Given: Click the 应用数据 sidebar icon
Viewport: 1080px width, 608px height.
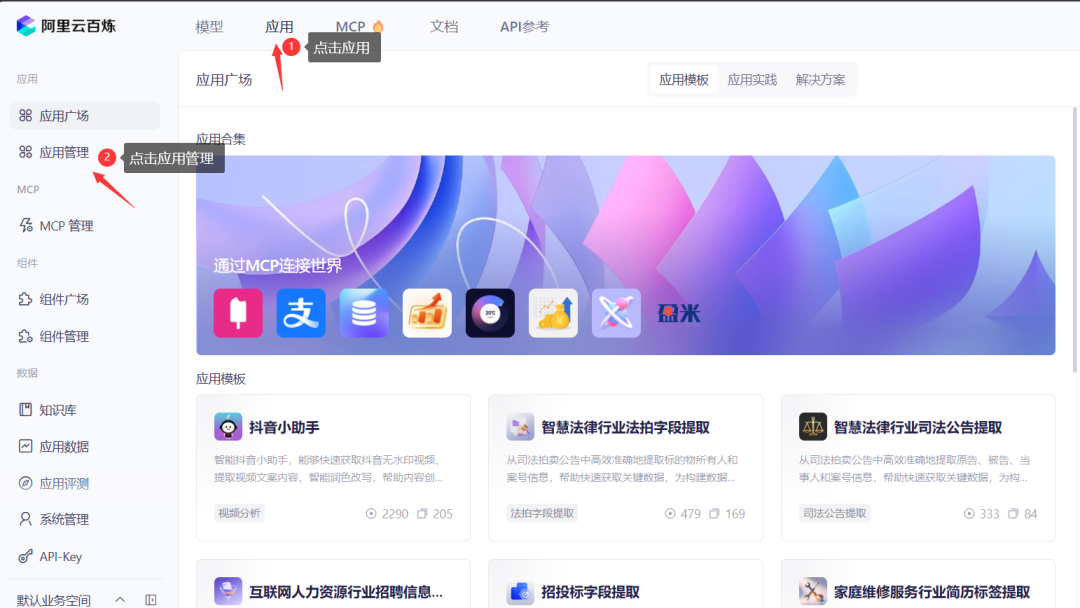Looking at the screenshot, I should tap(25, 446).
